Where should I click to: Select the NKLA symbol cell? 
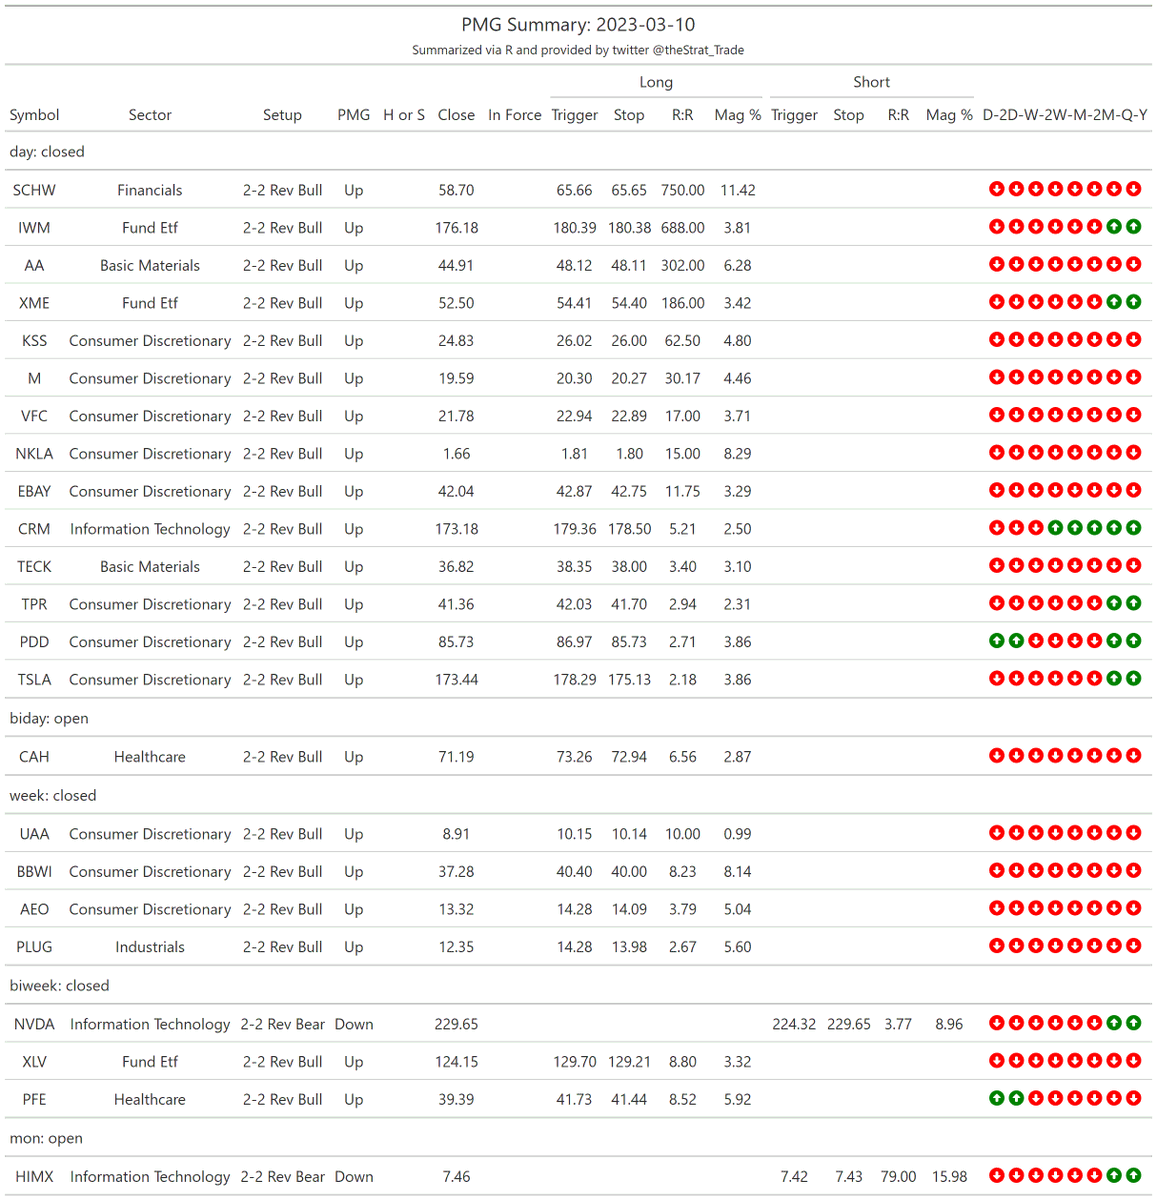click(x=34, y=454)
